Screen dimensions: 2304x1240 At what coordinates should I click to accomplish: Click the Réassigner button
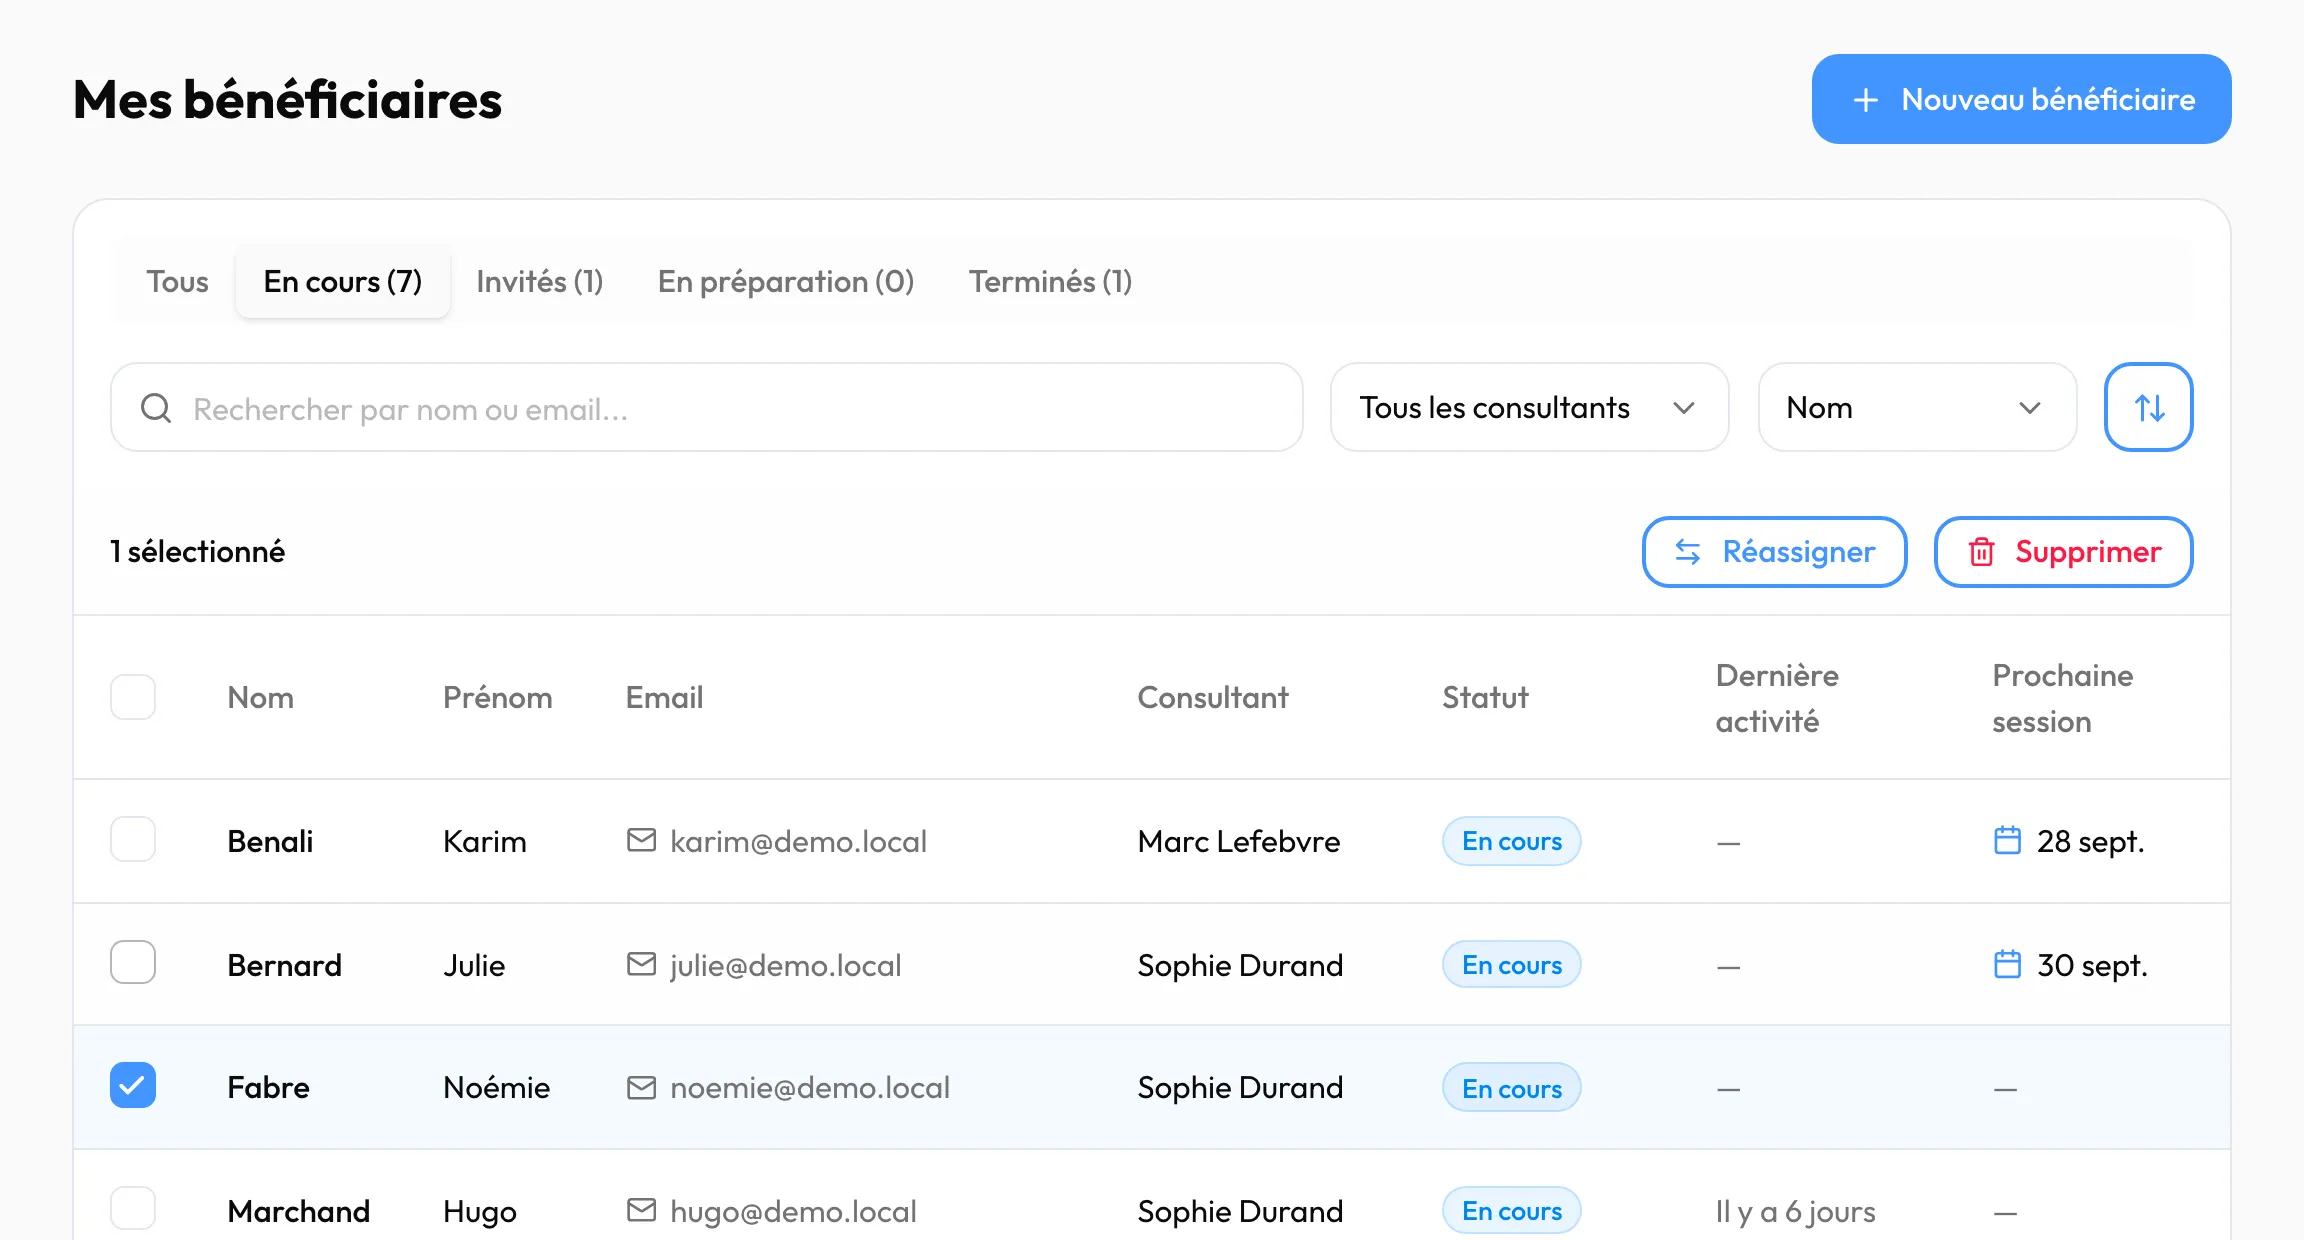pos(1774,552)
